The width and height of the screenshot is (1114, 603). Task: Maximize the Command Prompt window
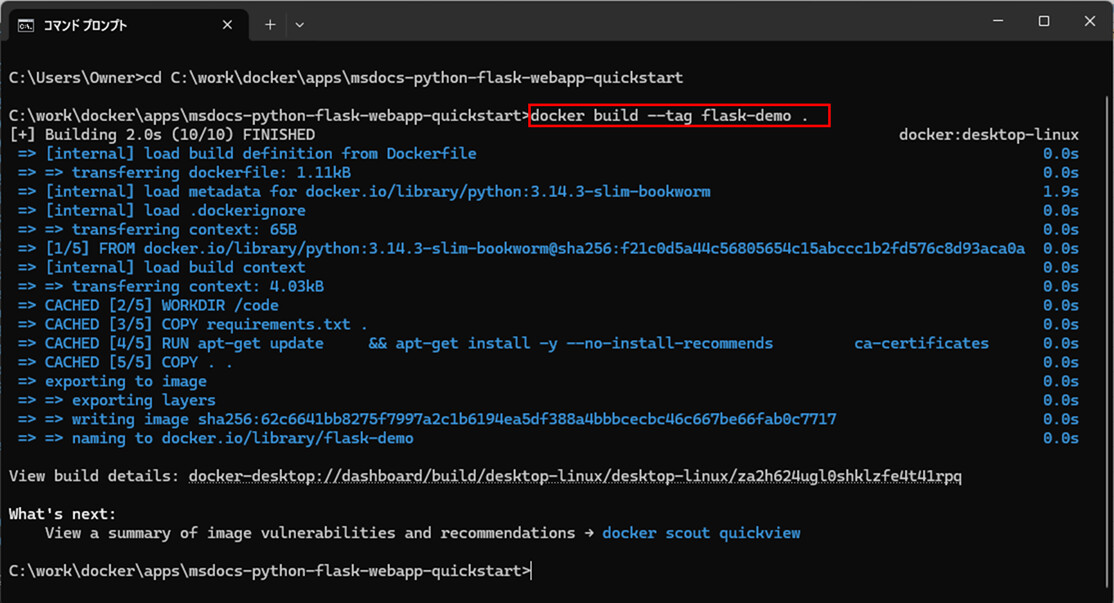1043,21
